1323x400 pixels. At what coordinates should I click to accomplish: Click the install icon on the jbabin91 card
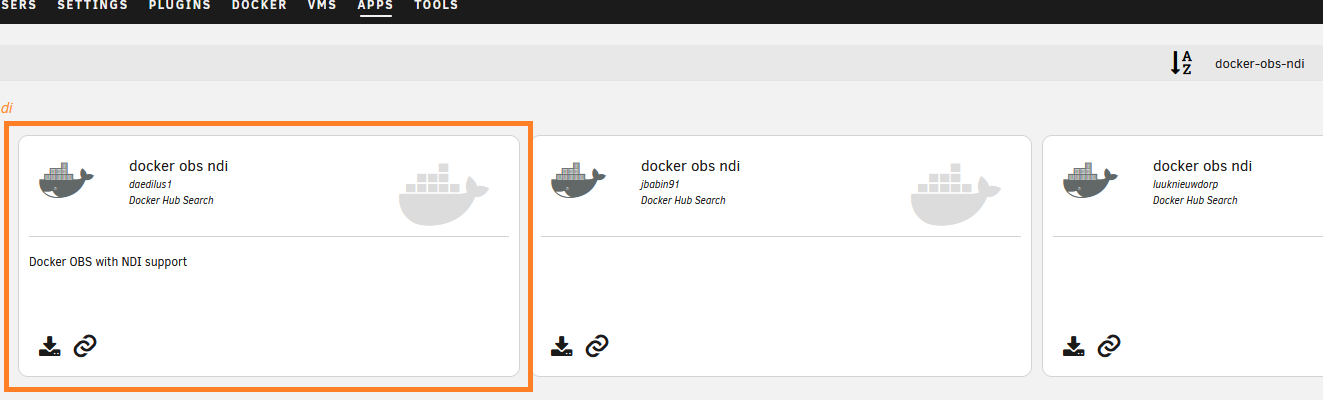click(x=562, y=347)
